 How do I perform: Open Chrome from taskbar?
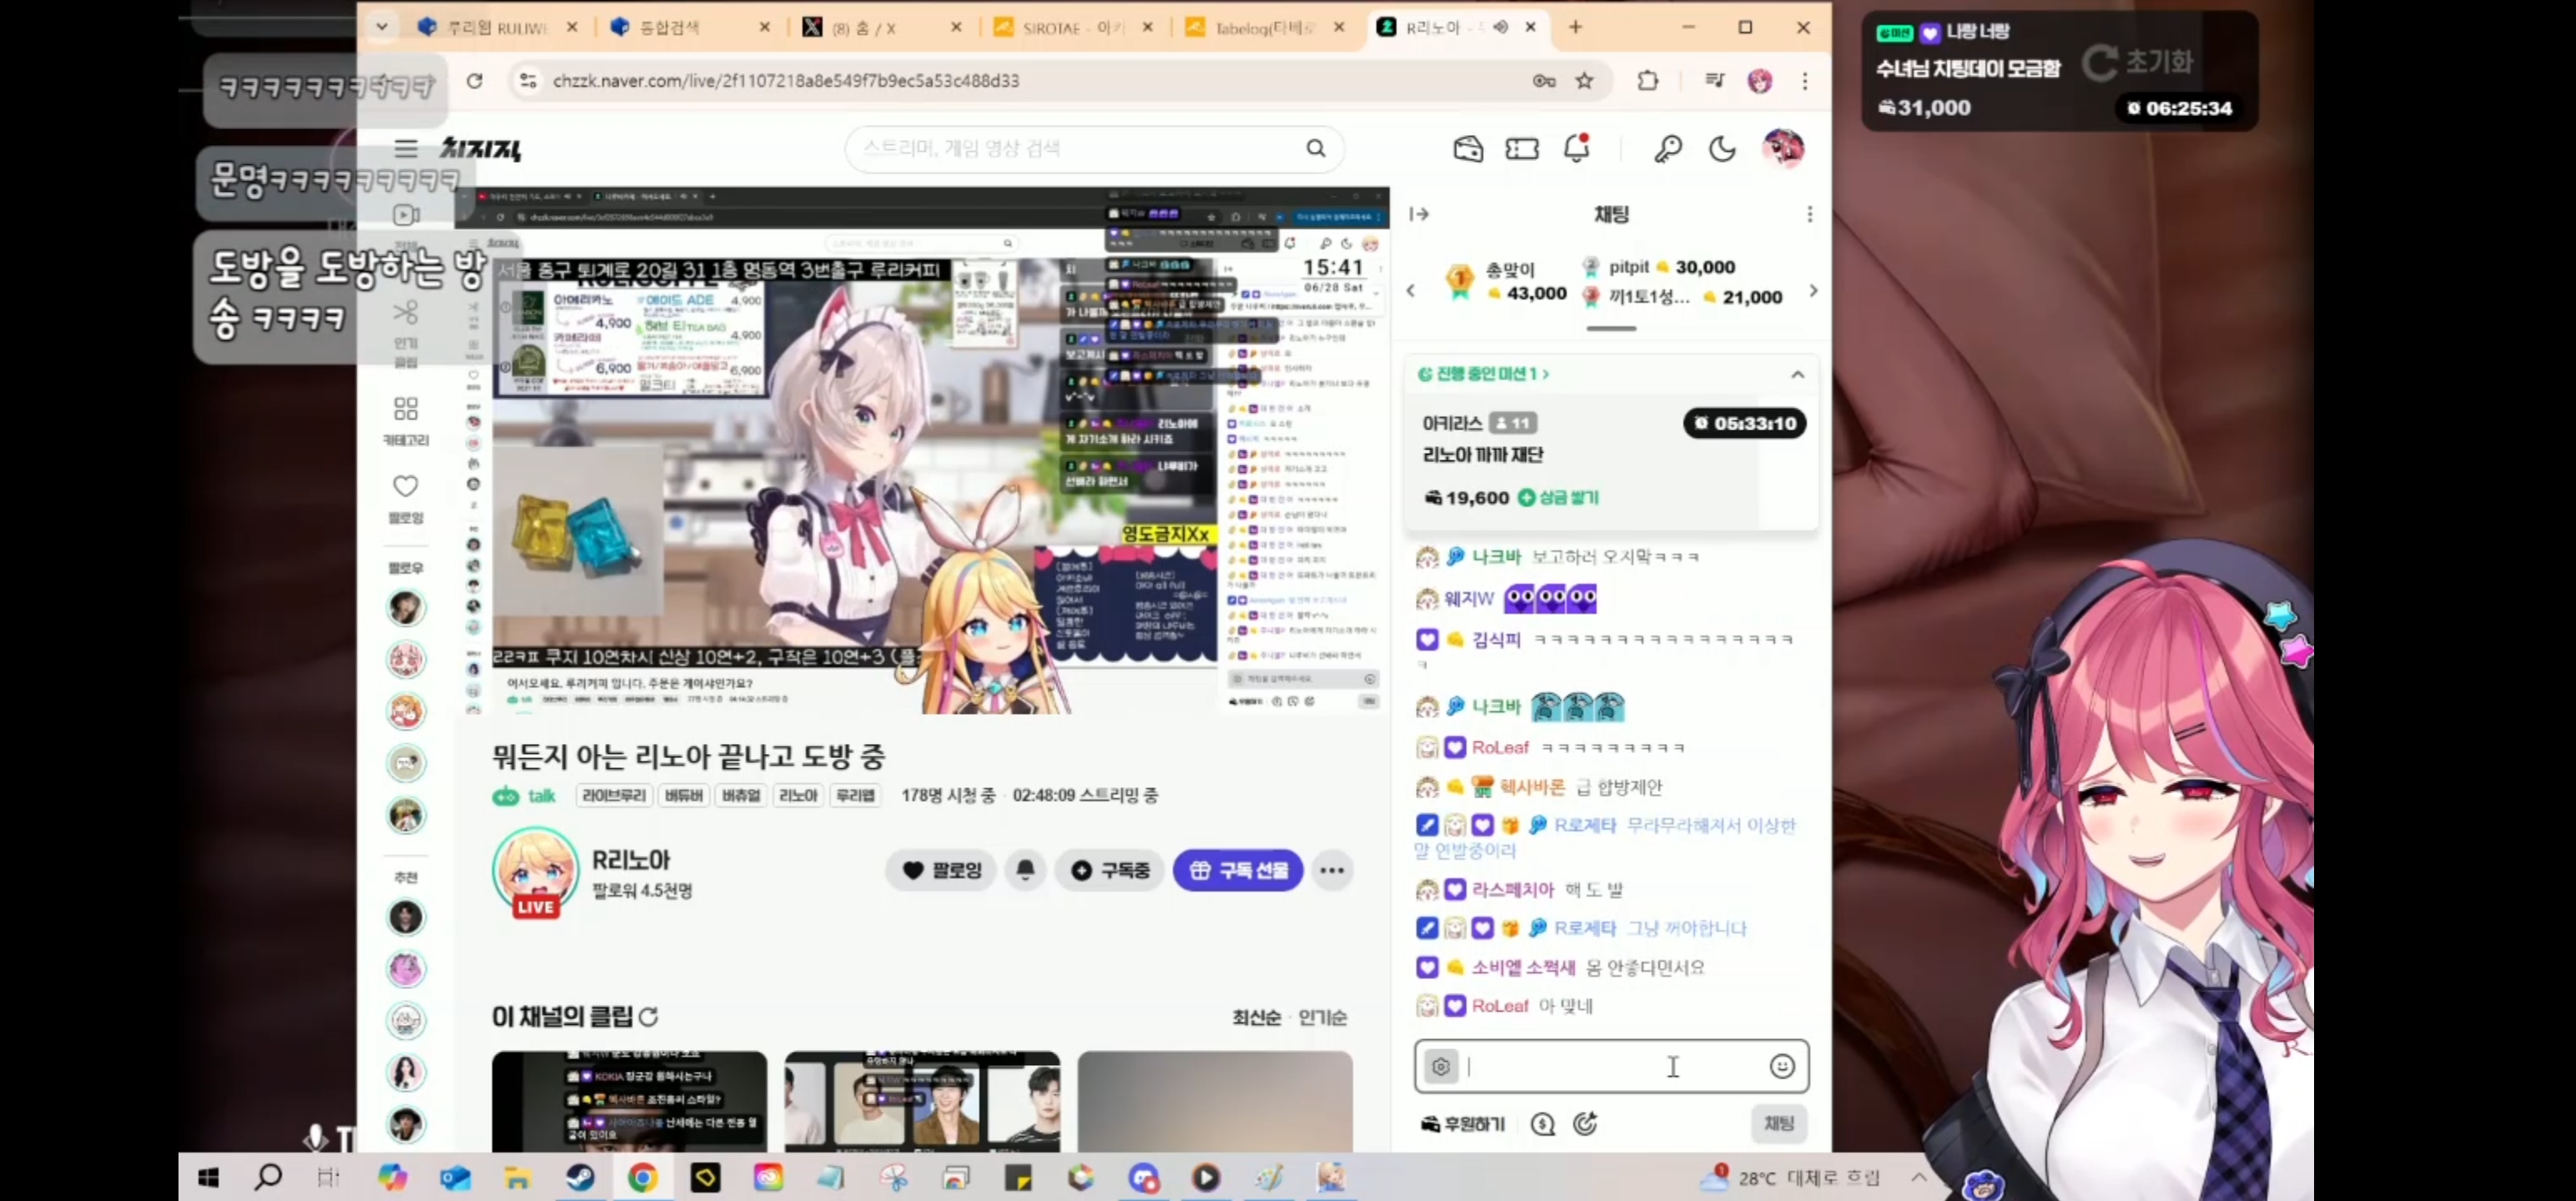click(642, 1178)
